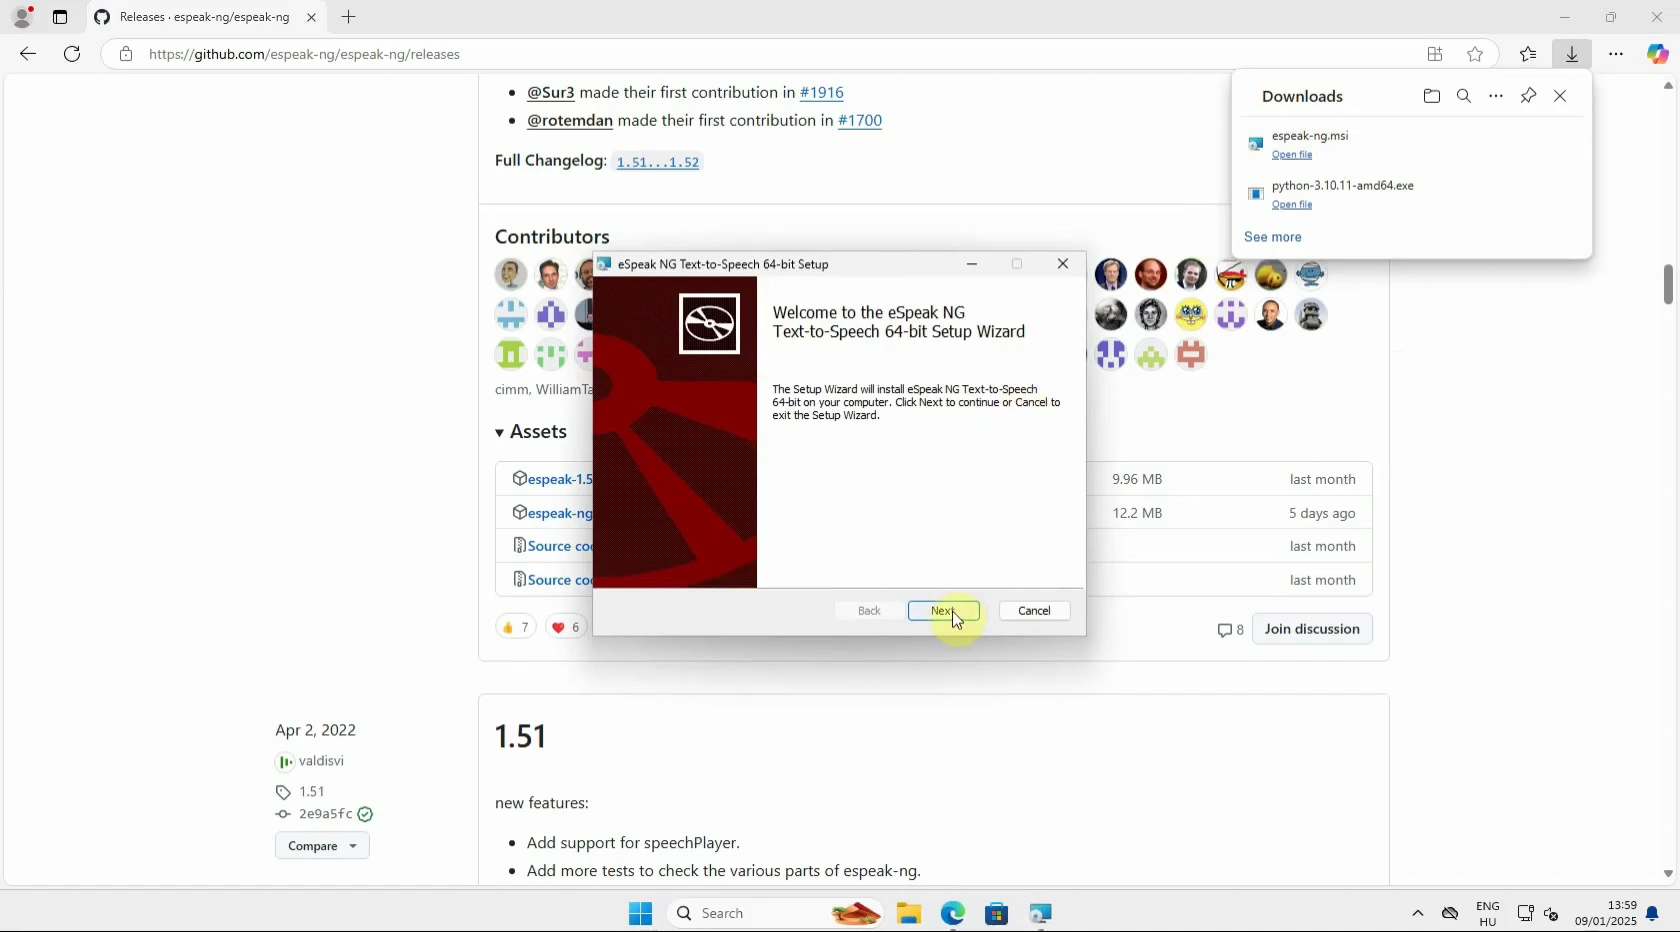
Task: Open full changelog 1.51...1.52 link
Action: point(658,162)
